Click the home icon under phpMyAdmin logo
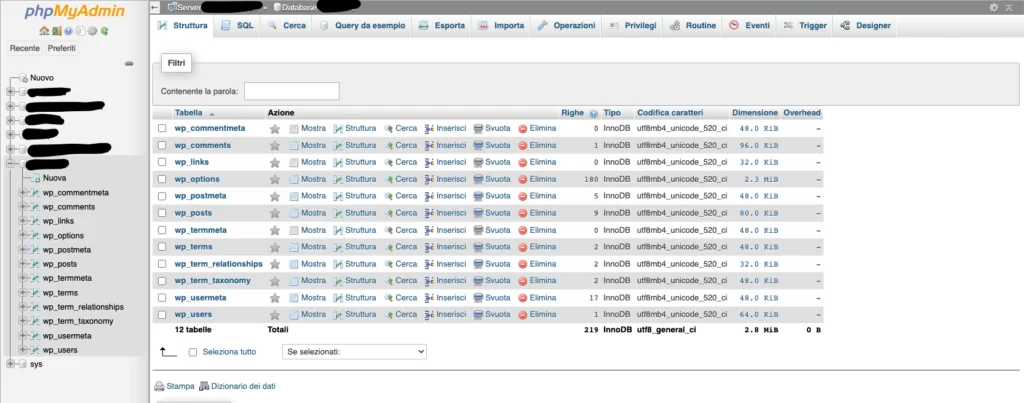The width and height of the screenshot is (1024, 403). pos(44,31)
